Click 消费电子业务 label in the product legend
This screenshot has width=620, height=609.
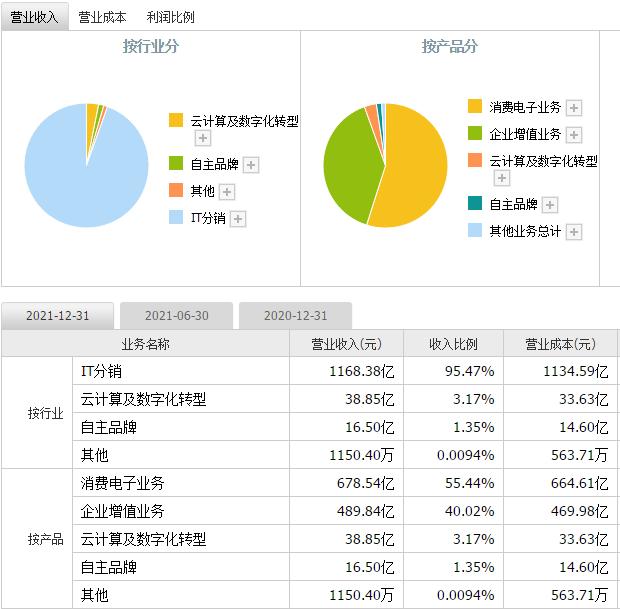point(525,107)
